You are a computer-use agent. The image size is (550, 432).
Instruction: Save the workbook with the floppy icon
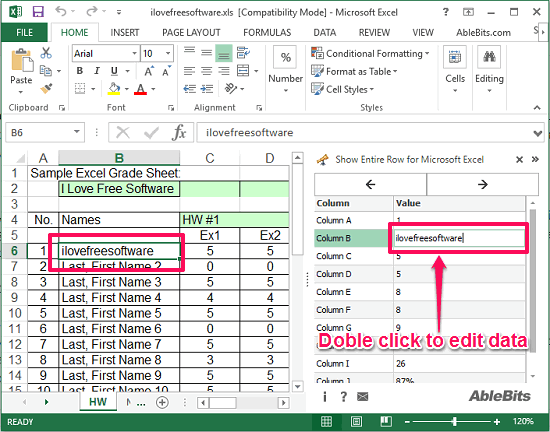tap(38, 12)
